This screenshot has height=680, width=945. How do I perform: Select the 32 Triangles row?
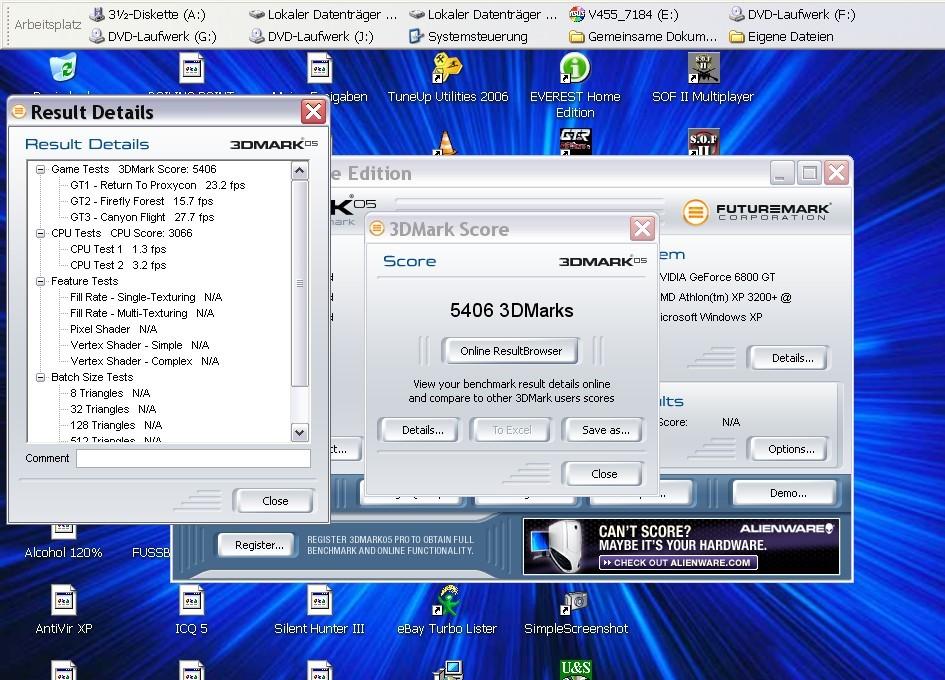113,409
